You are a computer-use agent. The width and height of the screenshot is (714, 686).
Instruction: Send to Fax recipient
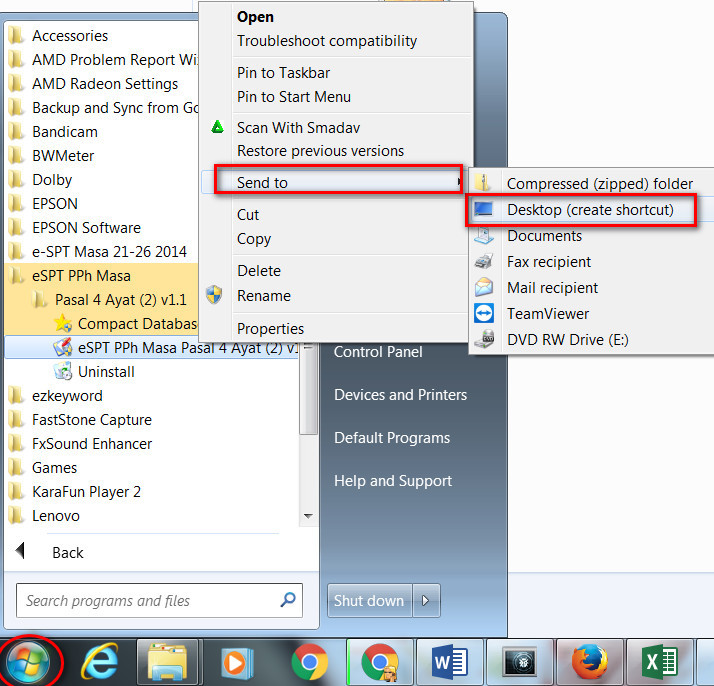(x=549, y=262)
